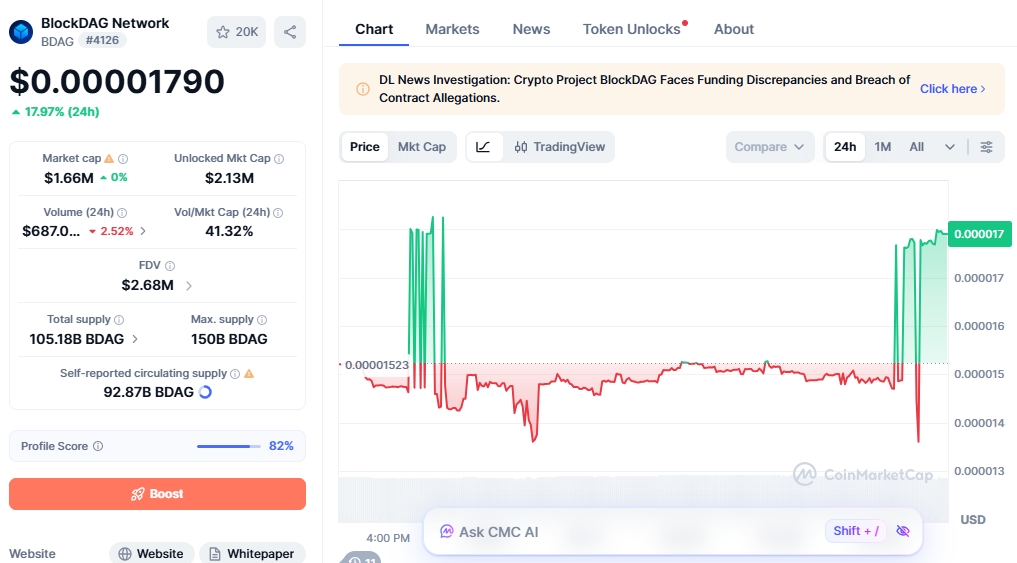
Task: Open Volume (24h) info icon
Action: pyautogui.click(x=122, y=212)
